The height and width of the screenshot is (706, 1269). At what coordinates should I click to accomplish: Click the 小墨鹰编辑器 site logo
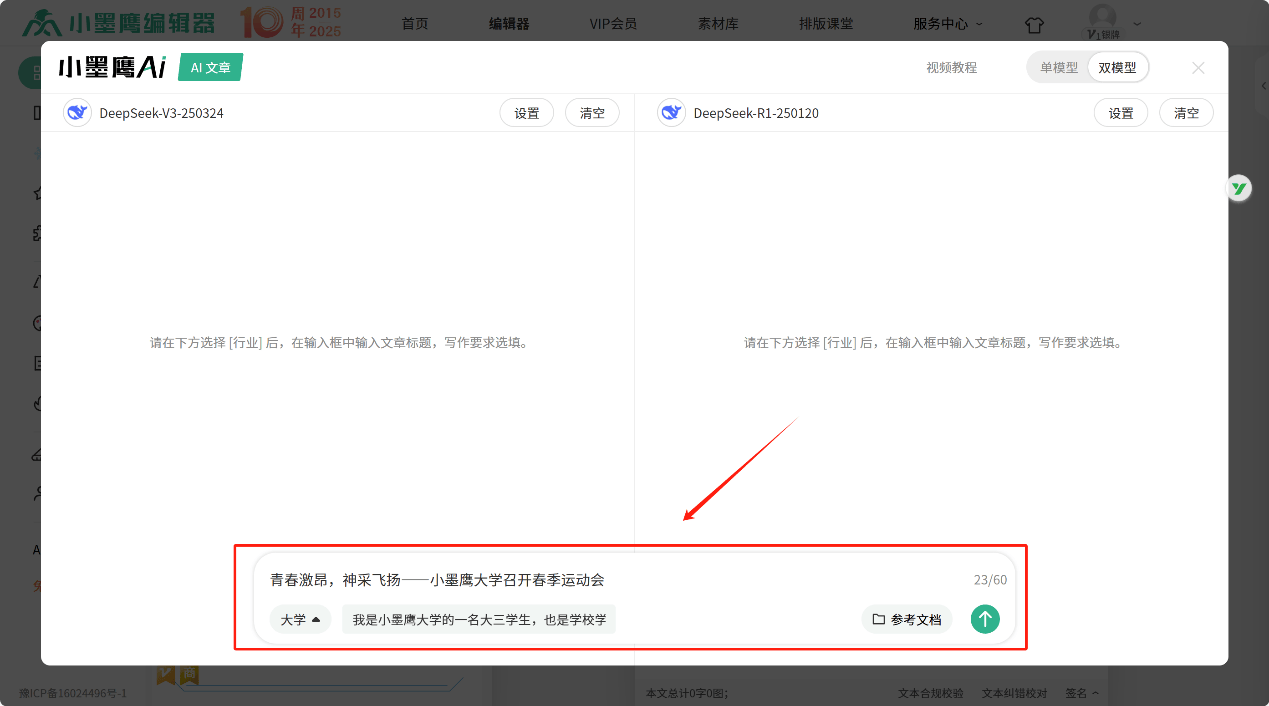pyautogui.click(x=119, y=22)
